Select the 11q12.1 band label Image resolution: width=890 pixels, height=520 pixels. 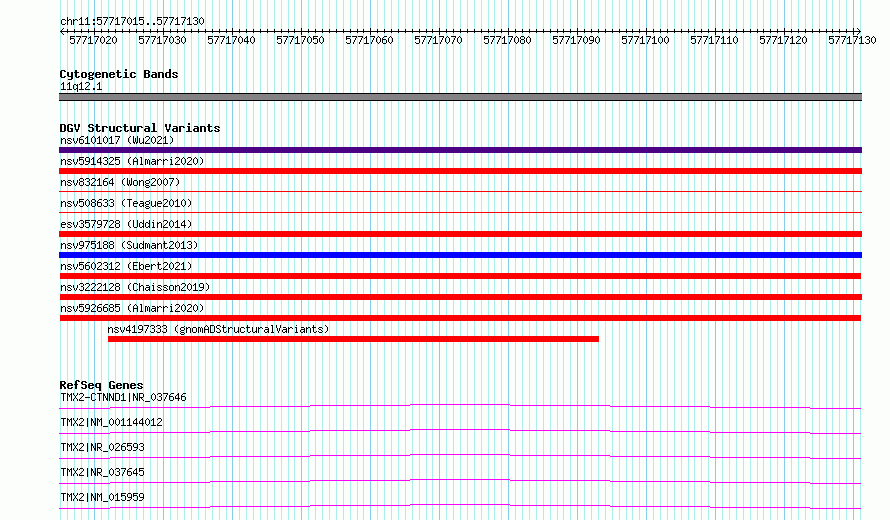point(81,87)
